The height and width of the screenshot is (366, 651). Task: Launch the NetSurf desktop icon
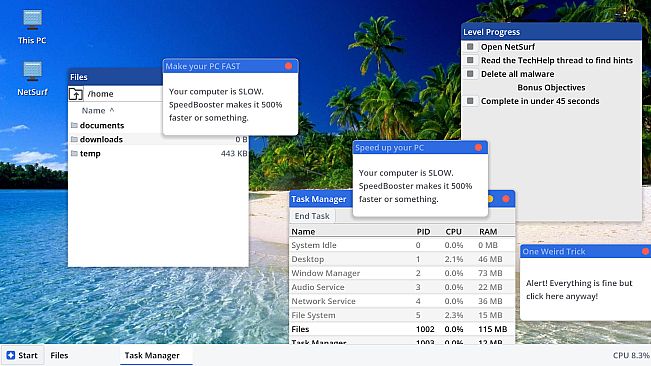(32, 78)
